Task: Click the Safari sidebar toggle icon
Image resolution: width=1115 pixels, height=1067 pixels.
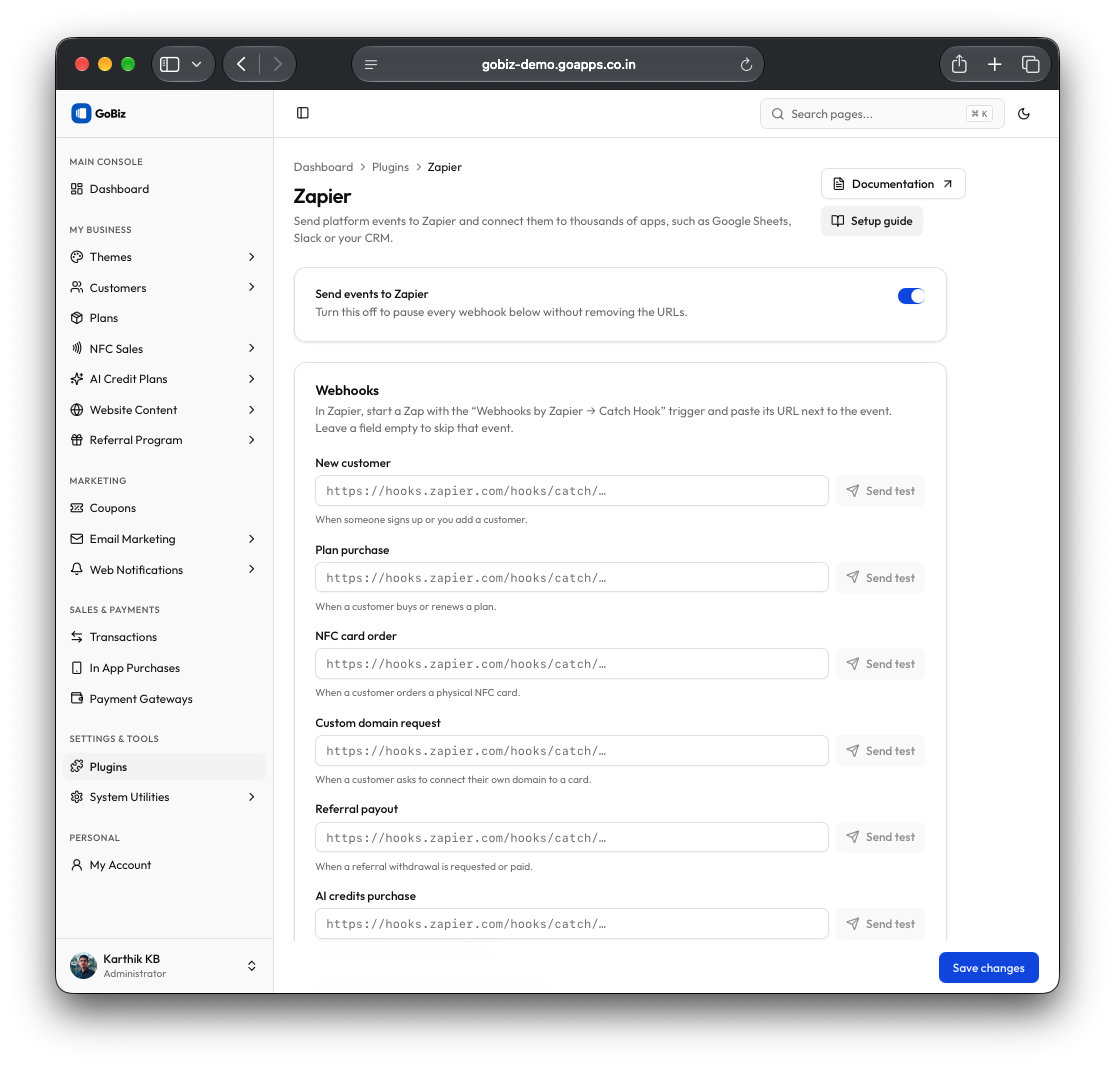Action: tap(169, 65)
